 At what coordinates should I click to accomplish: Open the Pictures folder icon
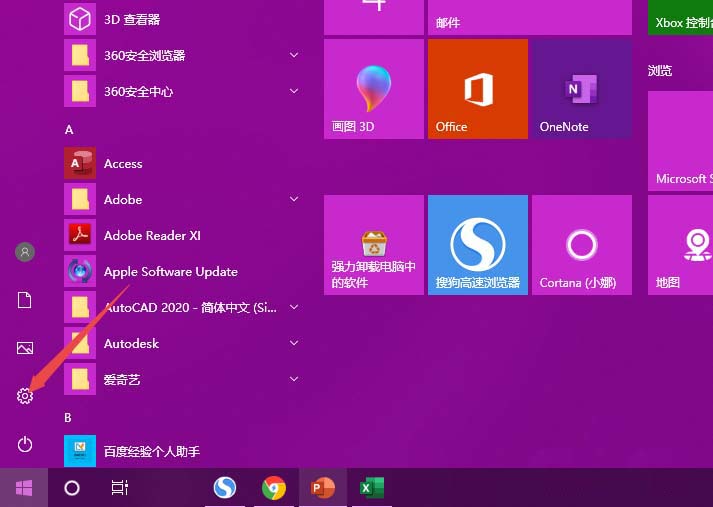coord(25,348)
